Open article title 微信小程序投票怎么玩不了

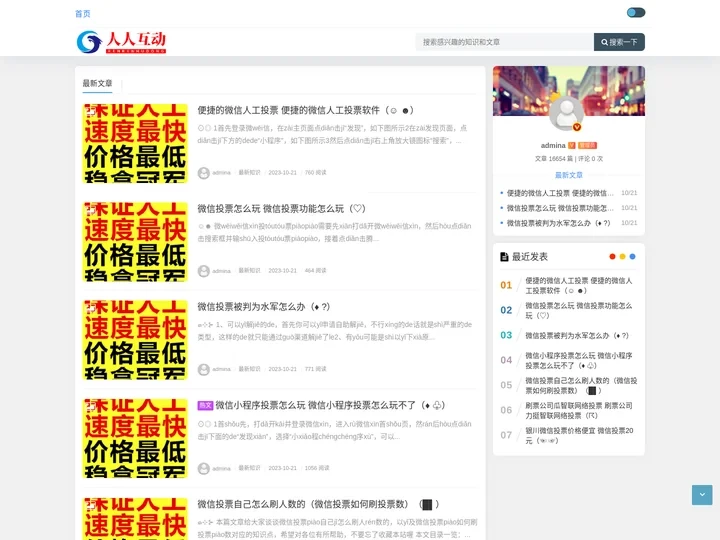(x=330, y=405)
